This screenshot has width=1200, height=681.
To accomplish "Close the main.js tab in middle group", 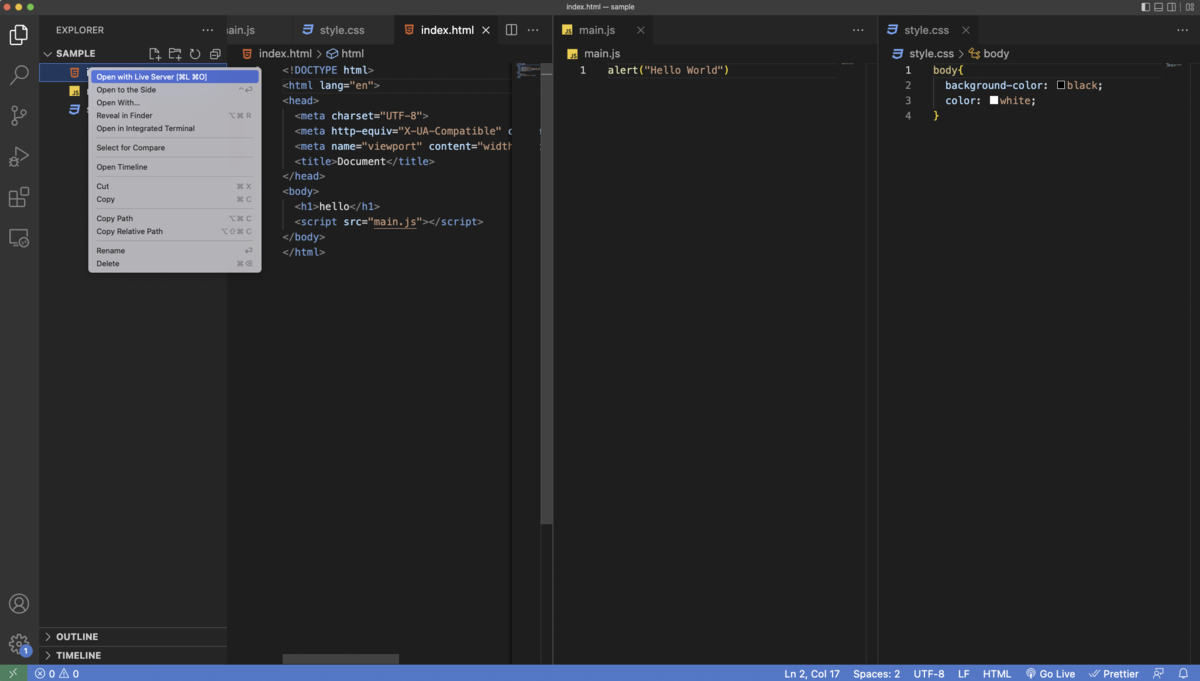I will click(x=641, y=30).
